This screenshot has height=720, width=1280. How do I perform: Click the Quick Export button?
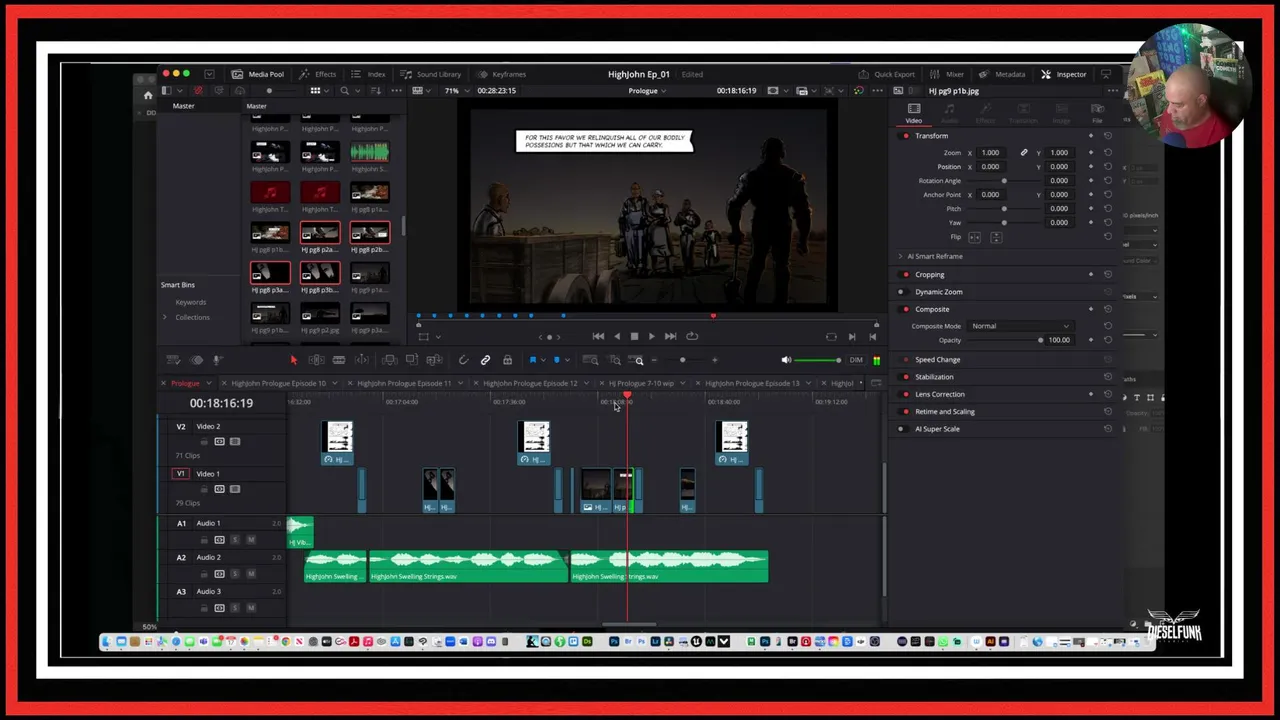coord(886,74)
